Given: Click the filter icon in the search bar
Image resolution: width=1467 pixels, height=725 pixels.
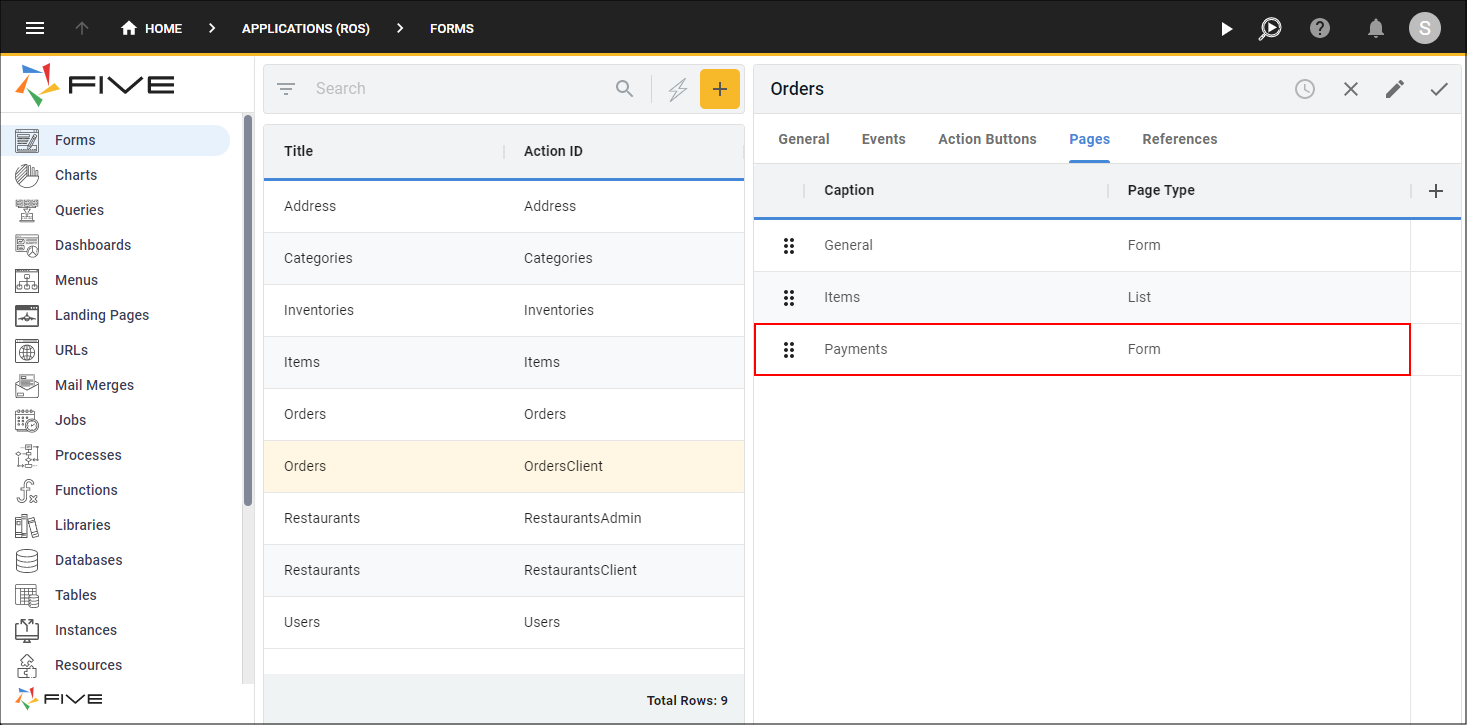Looking at the screenshot, I should pyautogui.click(x=286, y=89).
